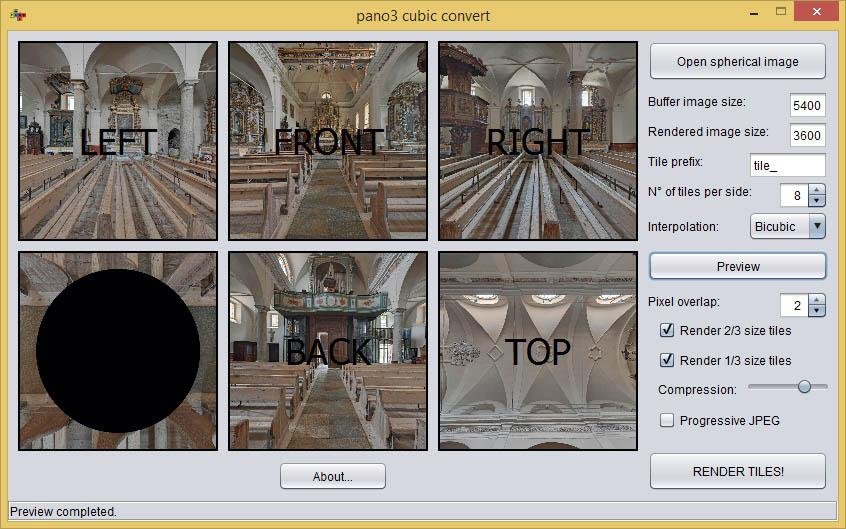Focus the Tile prefix text field
This screenshot has height=529, width=846.
click(788, 165)
